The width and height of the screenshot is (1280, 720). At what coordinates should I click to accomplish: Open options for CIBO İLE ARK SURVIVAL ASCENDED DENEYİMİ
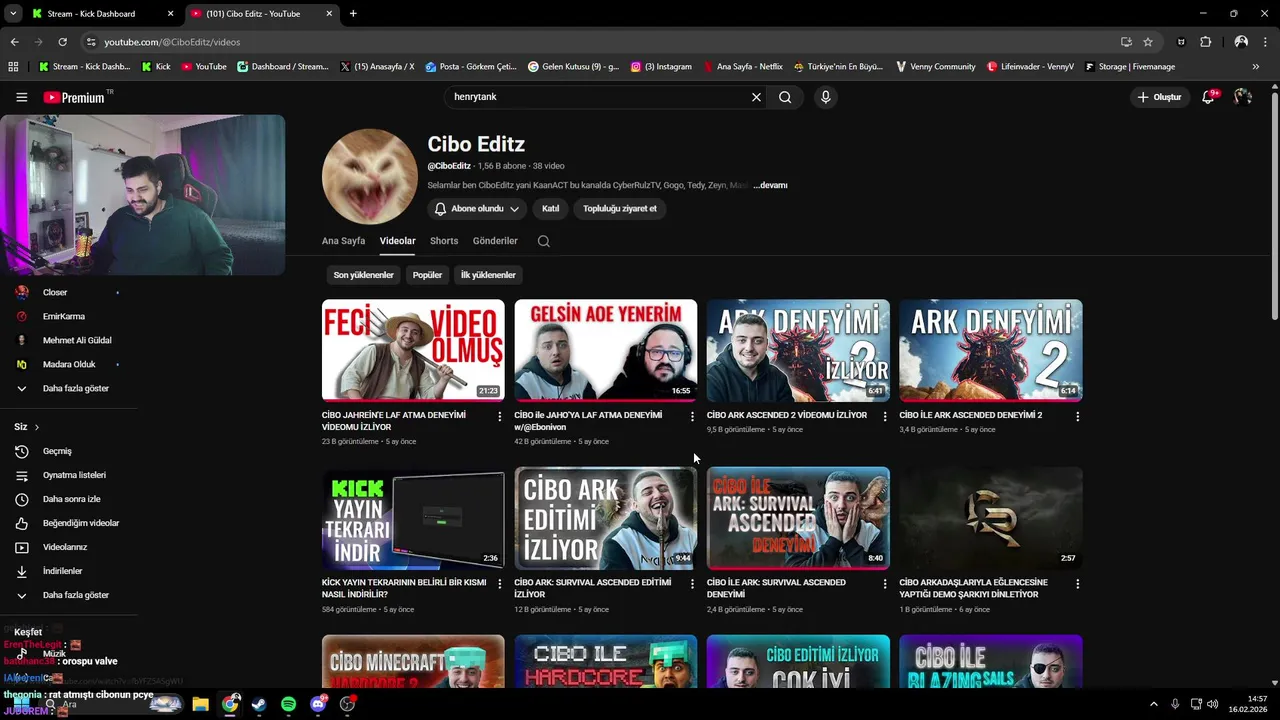point(885,584)
